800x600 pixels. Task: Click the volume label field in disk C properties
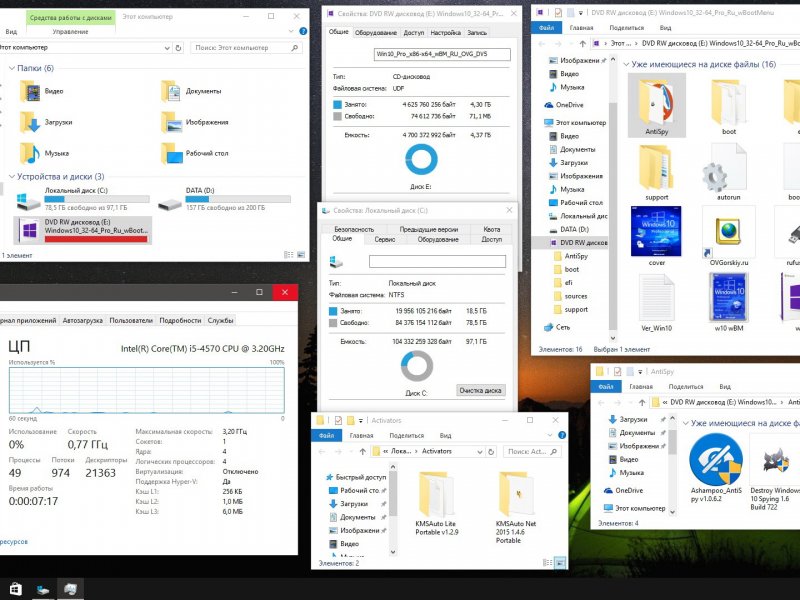(437, 262)
